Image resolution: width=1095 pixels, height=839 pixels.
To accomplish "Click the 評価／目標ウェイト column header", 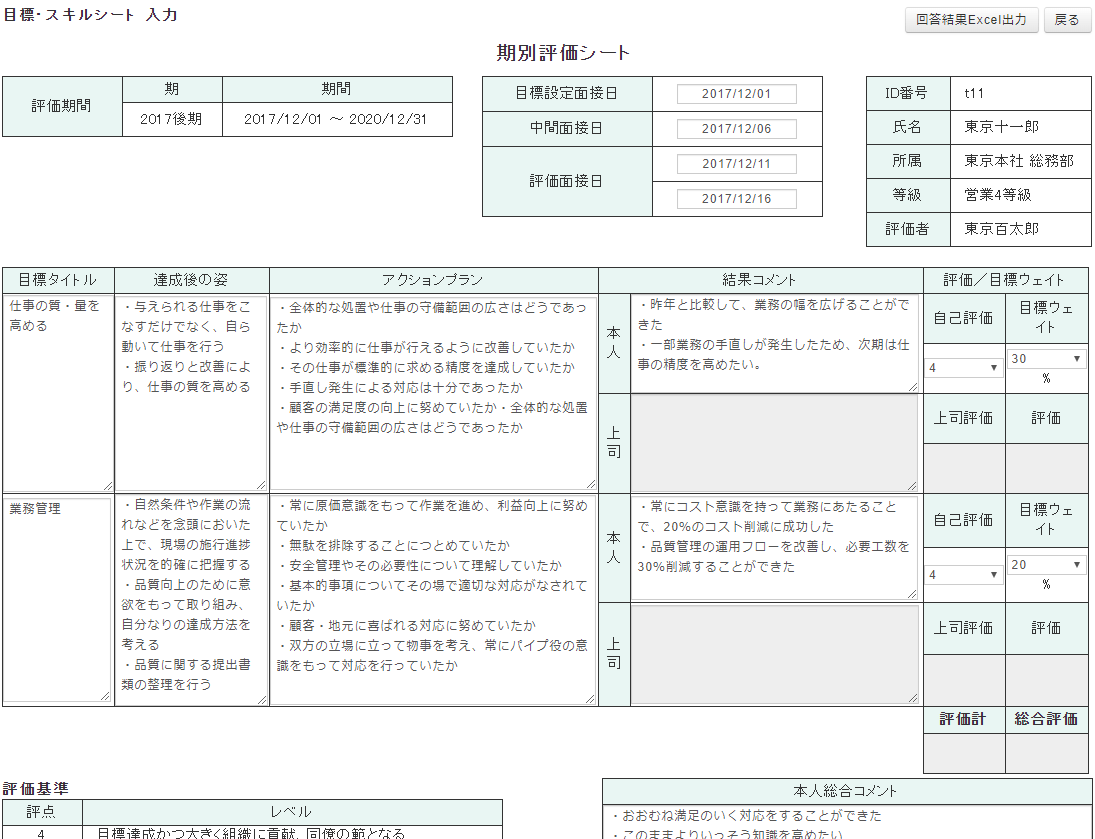I will (1006, 280).
